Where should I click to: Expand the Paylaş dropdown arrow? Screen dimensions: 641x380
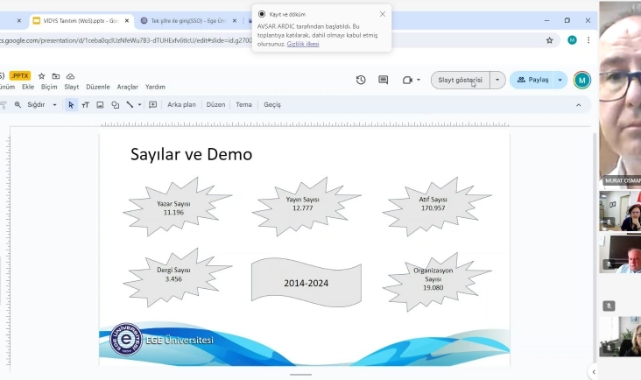[560, 80]
